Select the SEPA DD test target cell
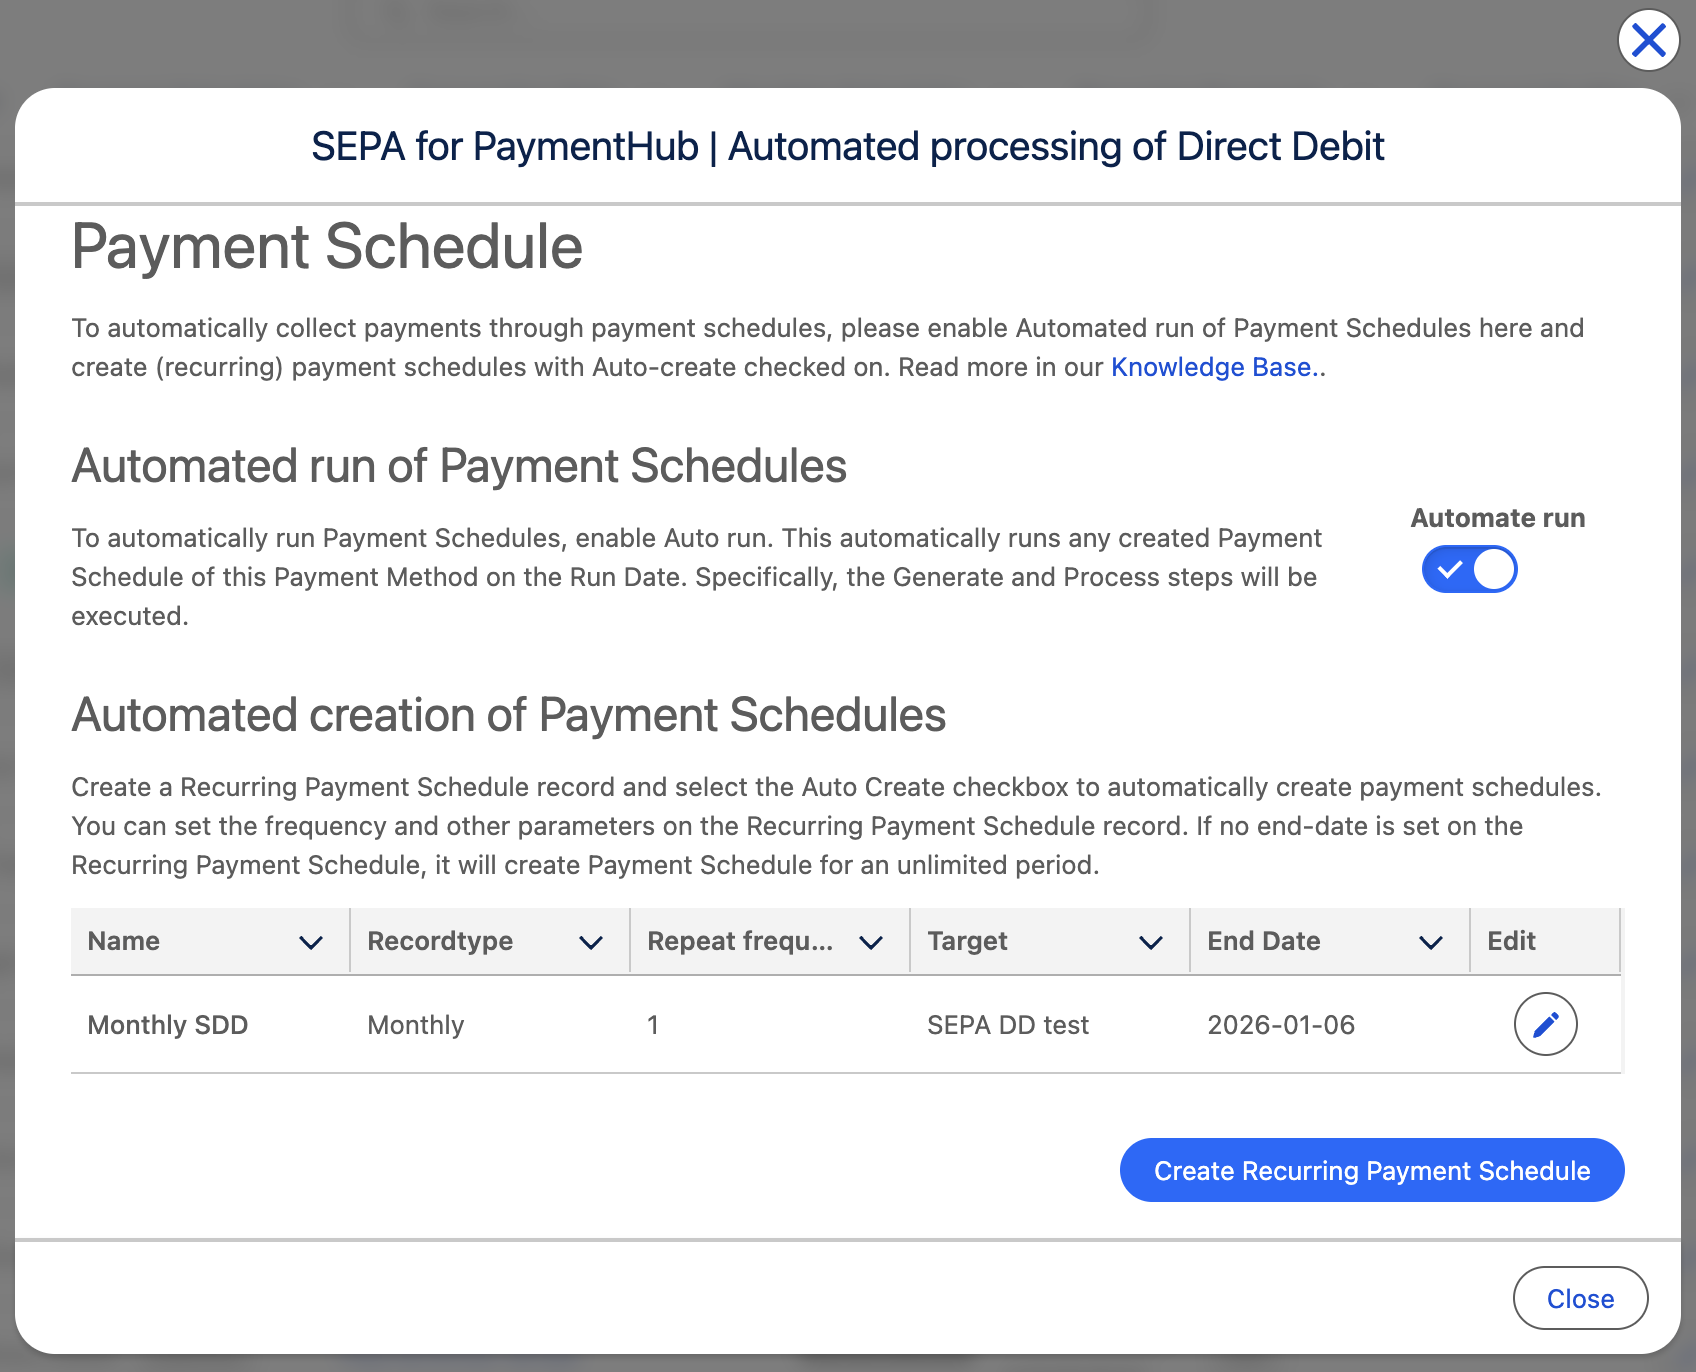Screen dimensions: 1696x1372 tap(1008, 1024)
